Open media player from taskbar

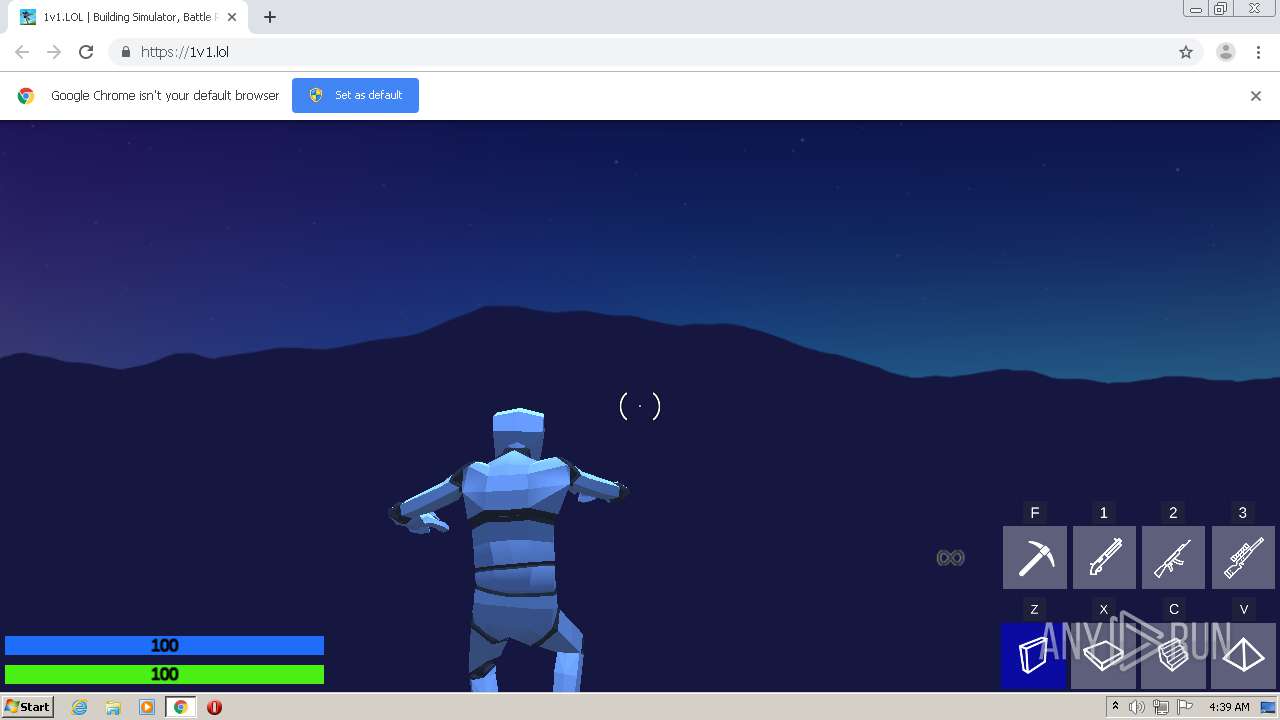[147, 707]
